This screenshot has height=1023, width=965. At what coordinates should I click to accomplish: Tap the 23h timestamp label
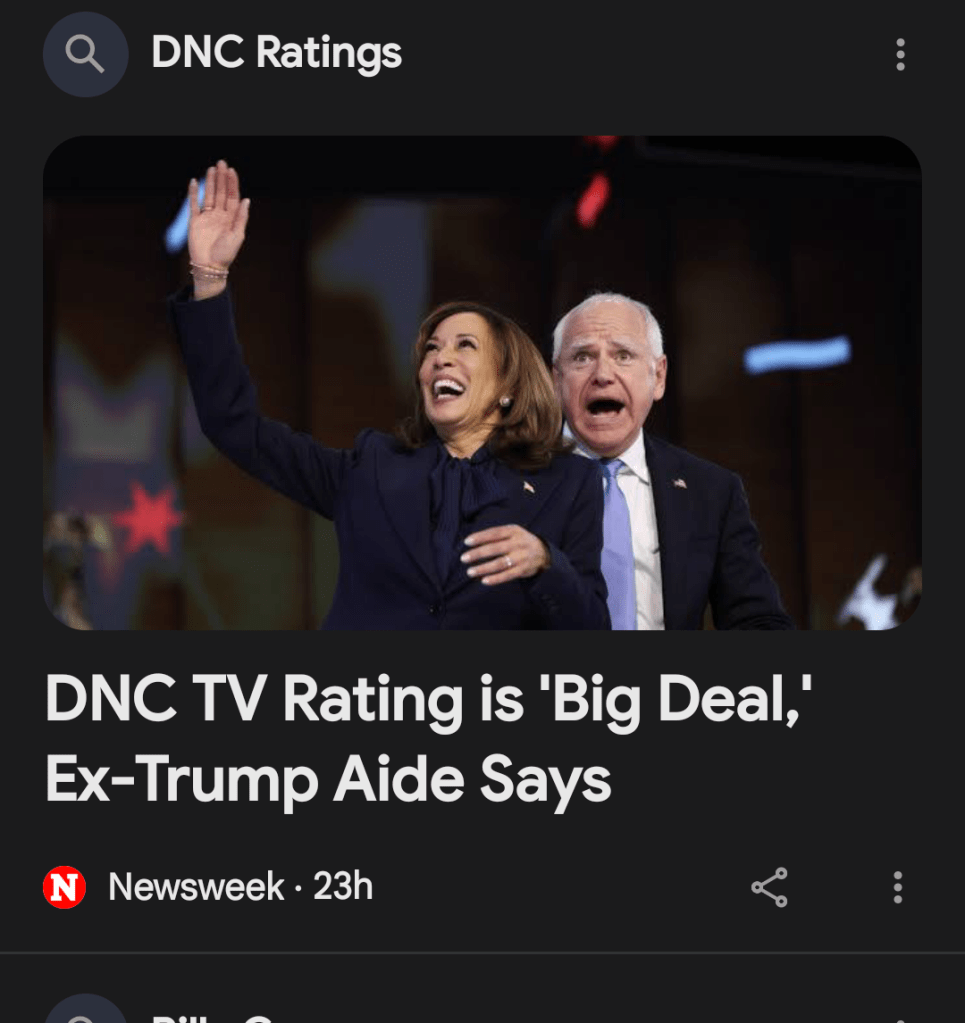343,887
